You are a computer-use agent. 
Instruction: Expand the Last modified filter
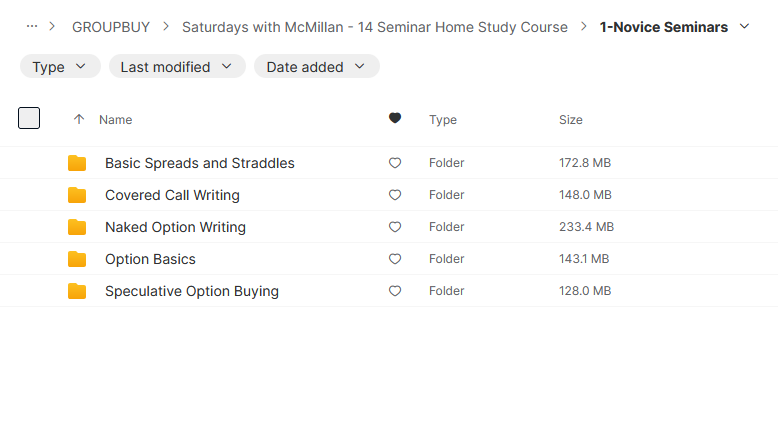[x=177, y=66]
